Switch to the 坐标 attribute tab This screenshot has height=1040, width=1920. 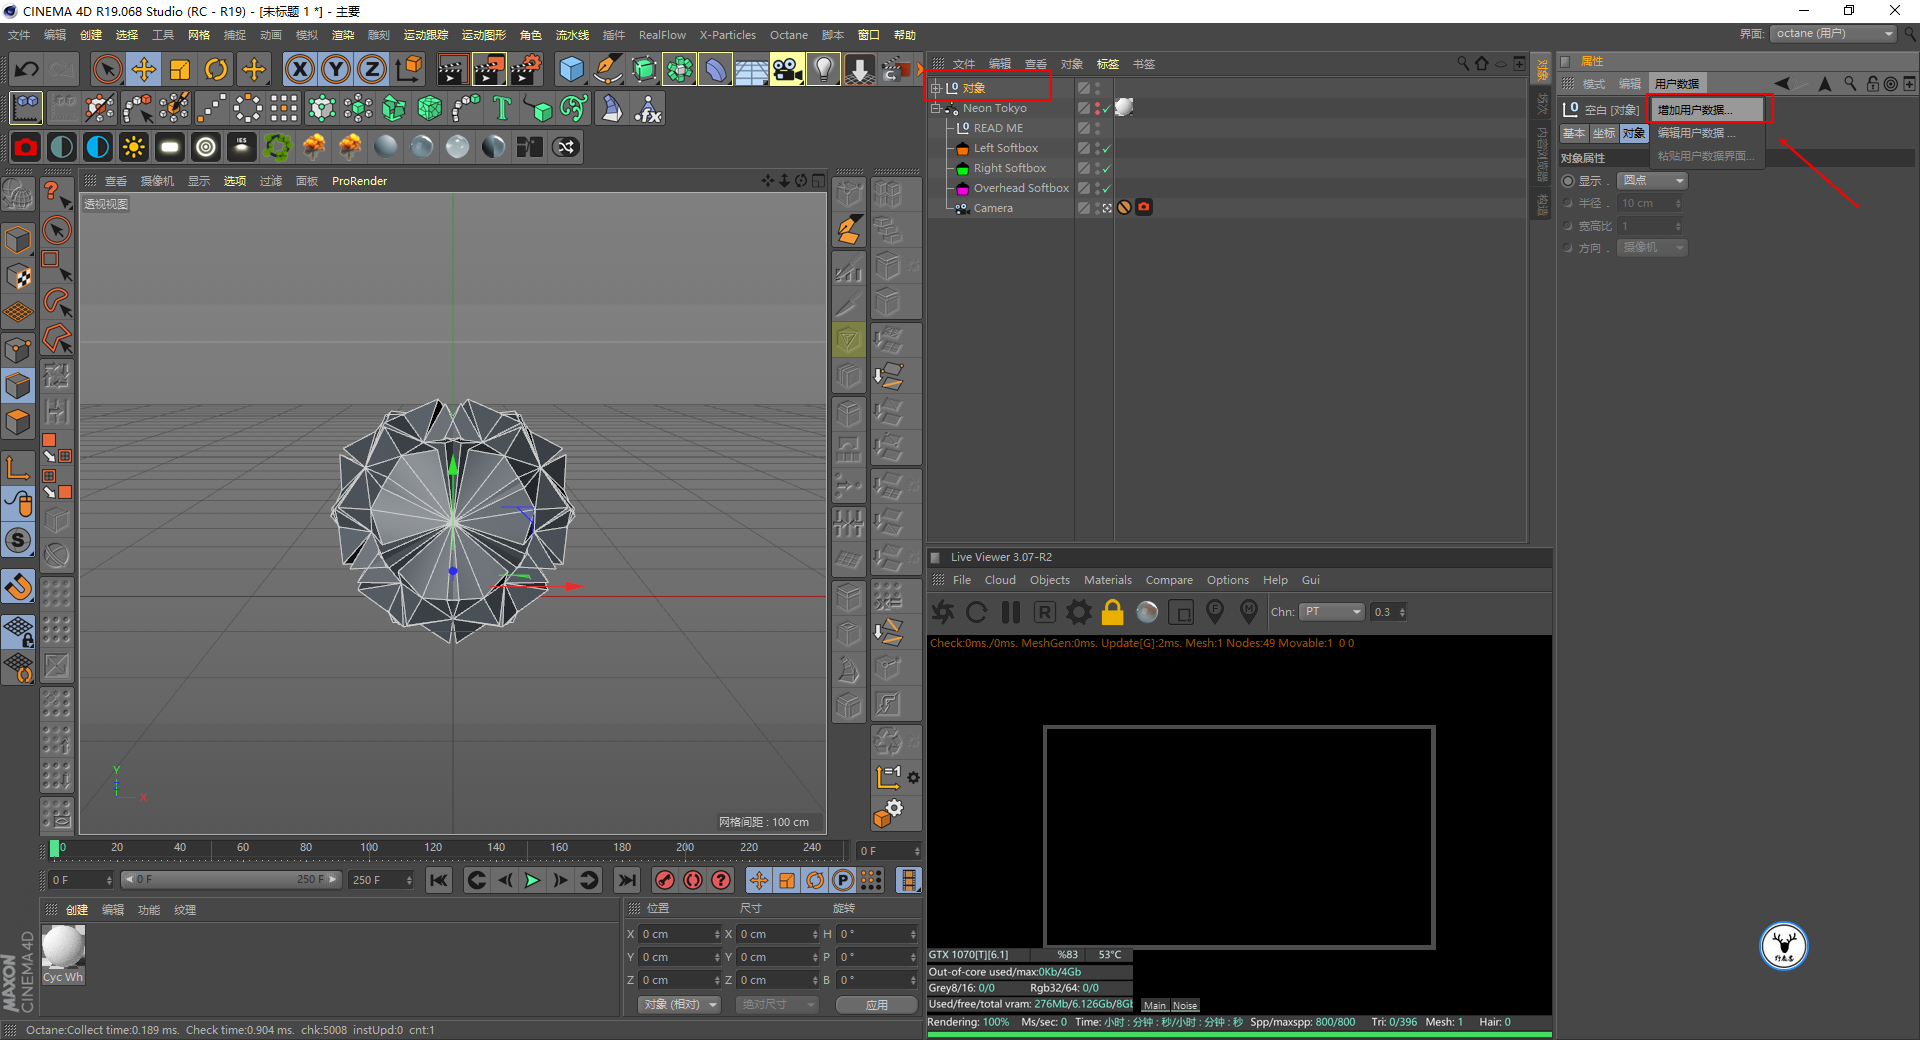point(1604,134)
